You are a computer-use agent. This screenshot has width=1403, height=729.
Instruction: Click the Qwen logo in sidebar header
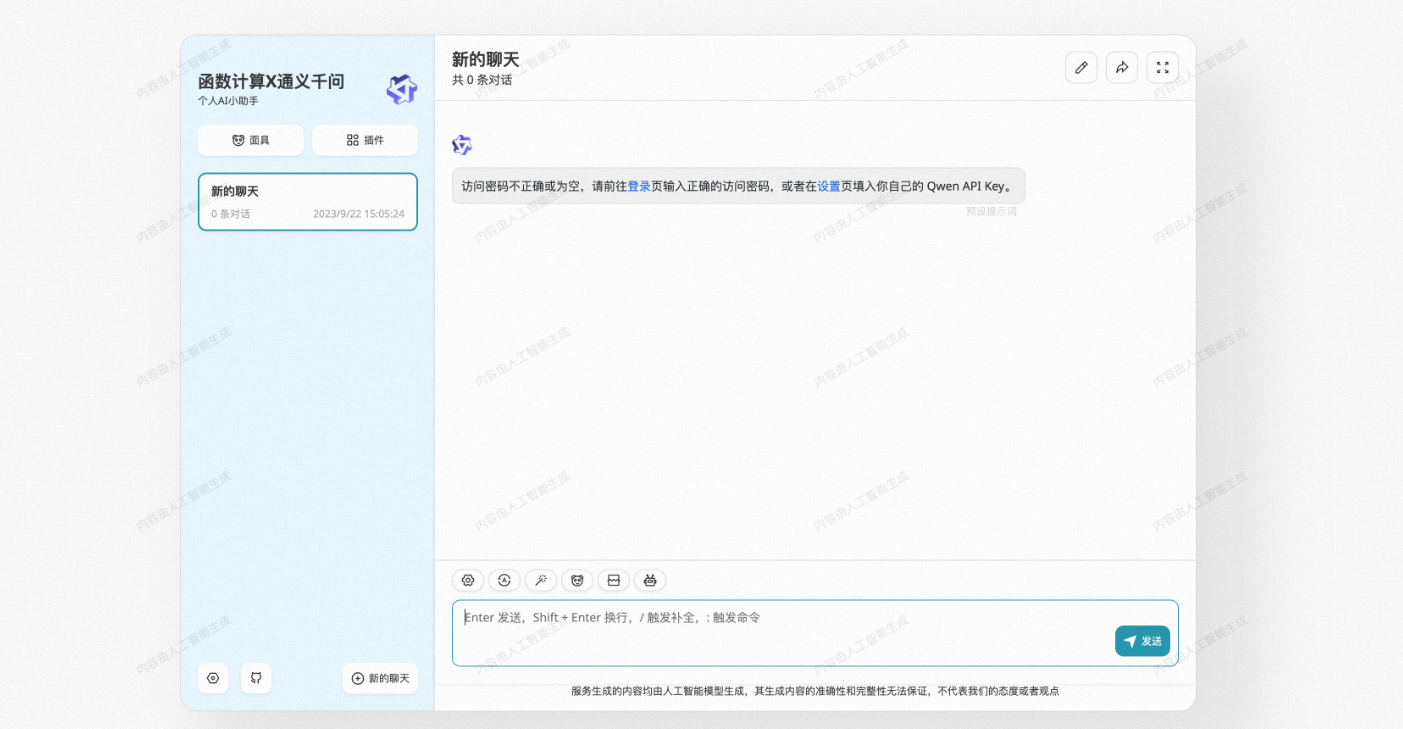402,89
